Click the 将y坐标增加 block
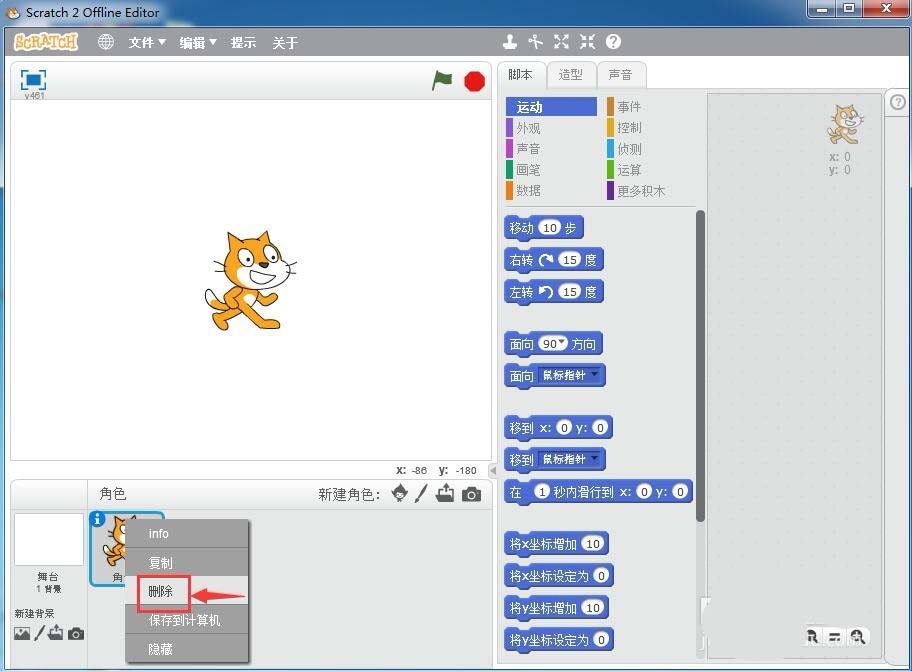 click(556, 608)
